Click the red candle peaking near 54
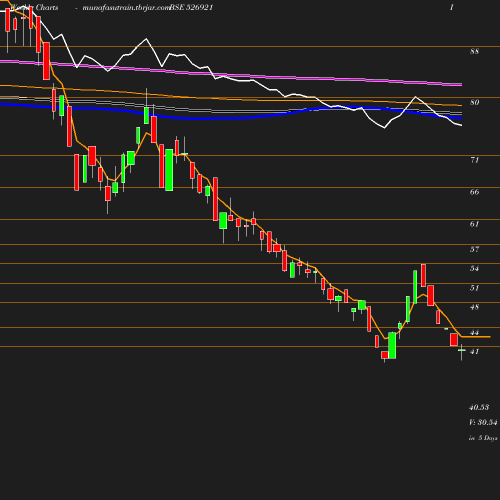 [423, 275]
